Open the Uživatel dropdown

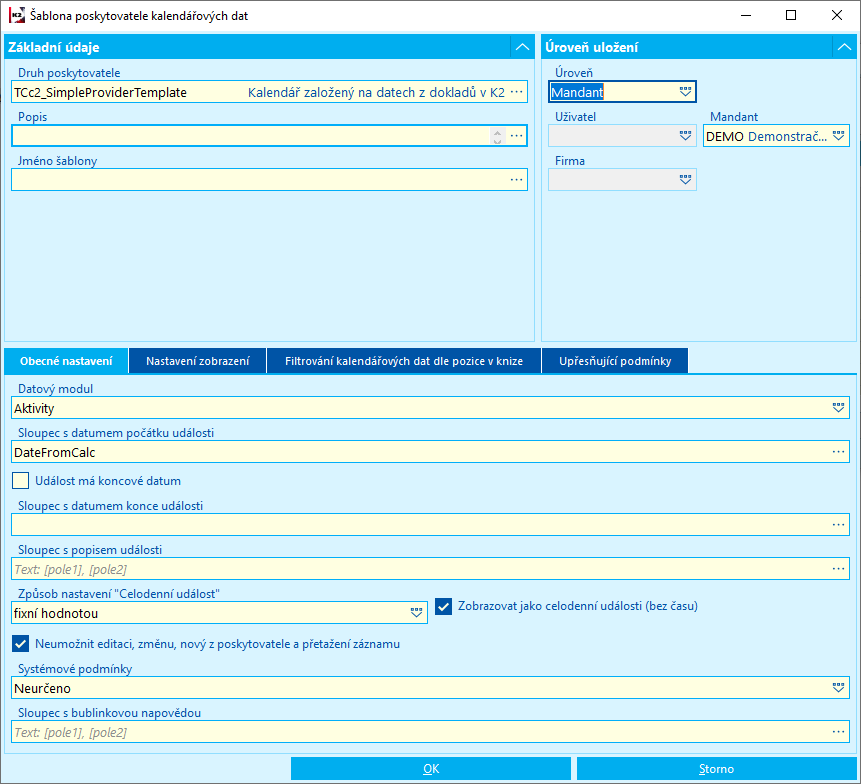tap(685, 136)
